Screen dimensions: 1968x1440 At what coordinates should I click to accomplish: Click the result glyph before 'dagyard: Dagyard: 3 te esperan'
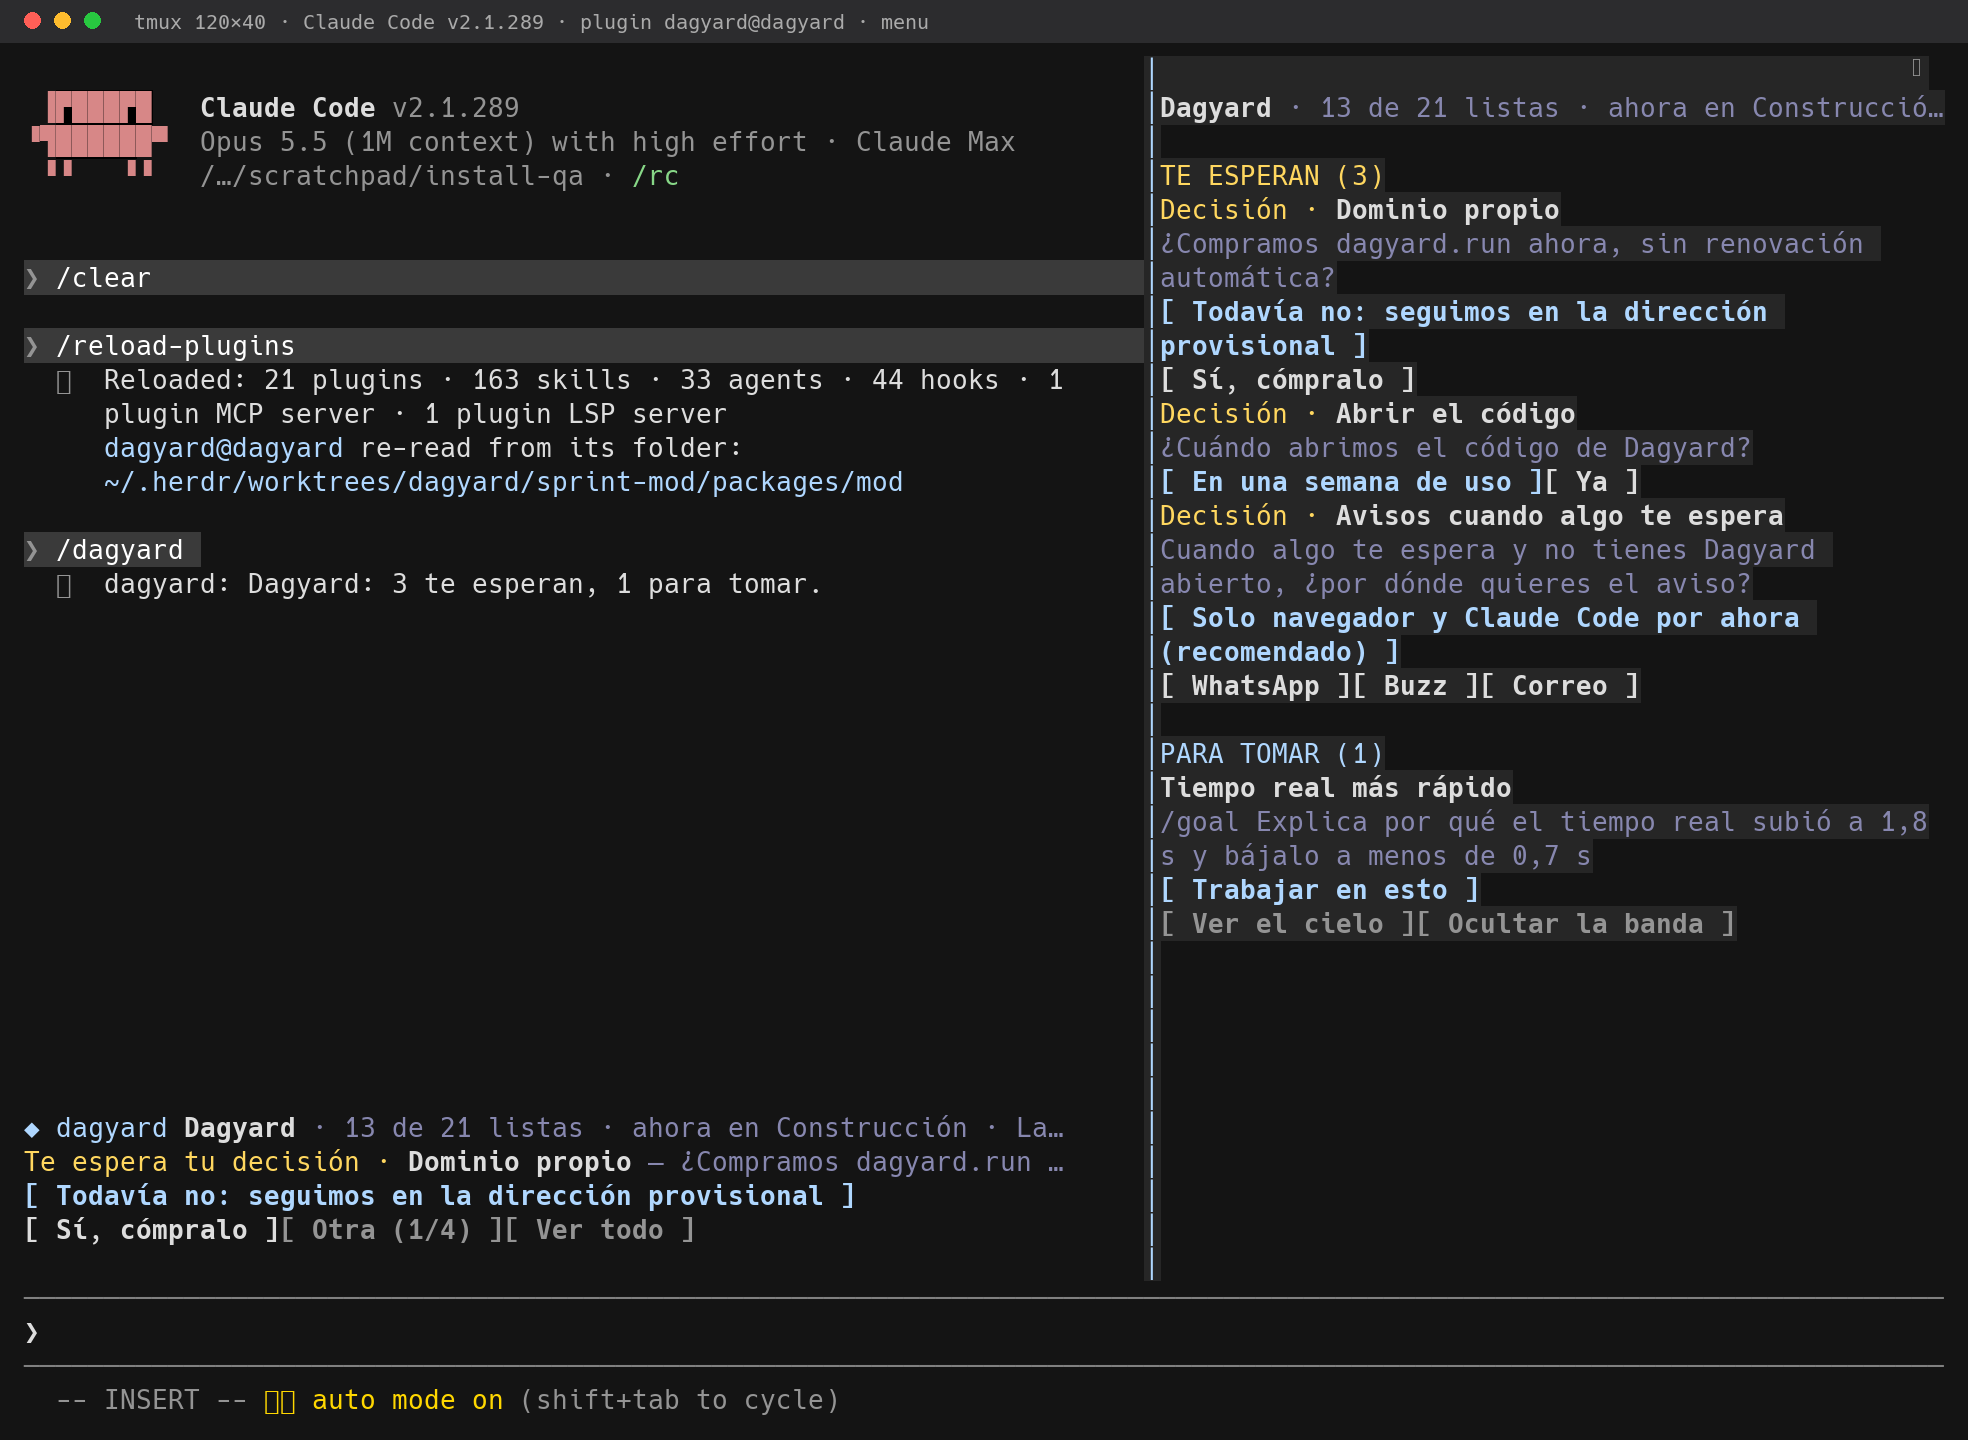(64, 586)
